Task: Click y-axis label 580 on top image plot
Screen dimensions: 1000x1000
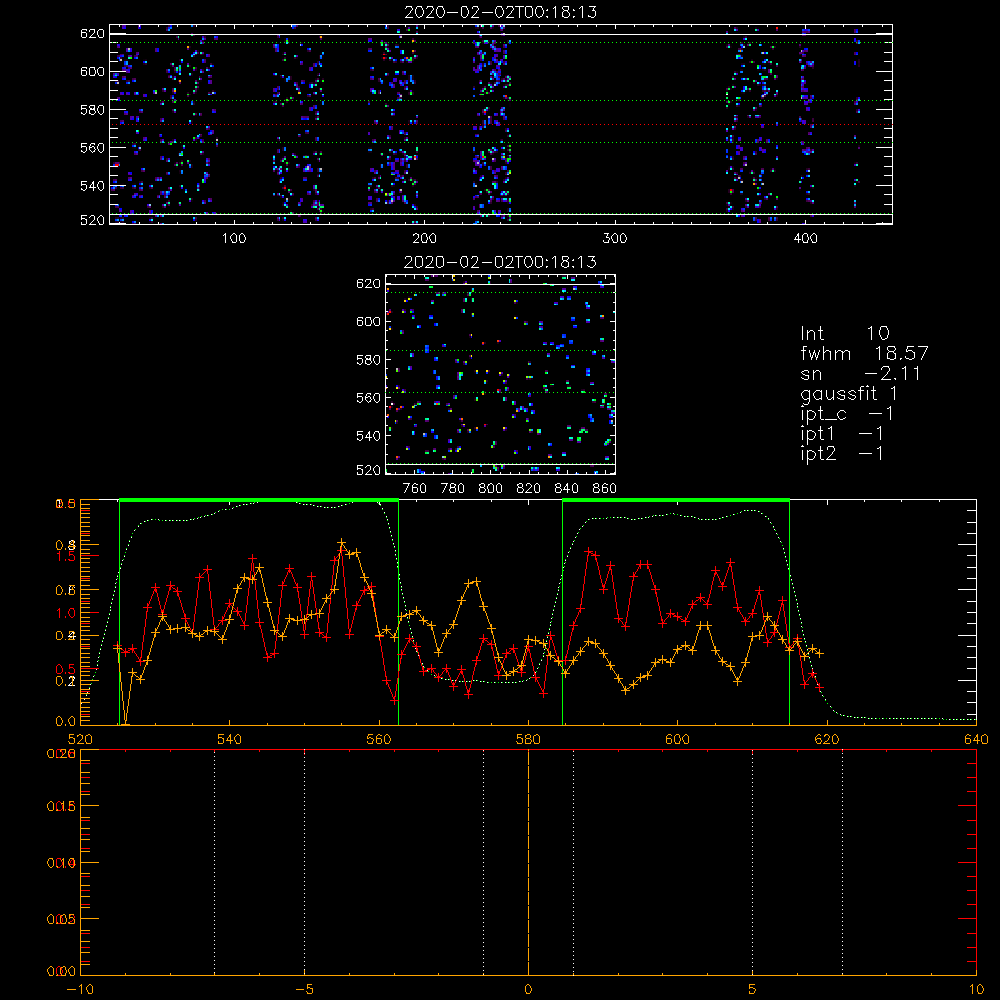Action: [92, 110]
